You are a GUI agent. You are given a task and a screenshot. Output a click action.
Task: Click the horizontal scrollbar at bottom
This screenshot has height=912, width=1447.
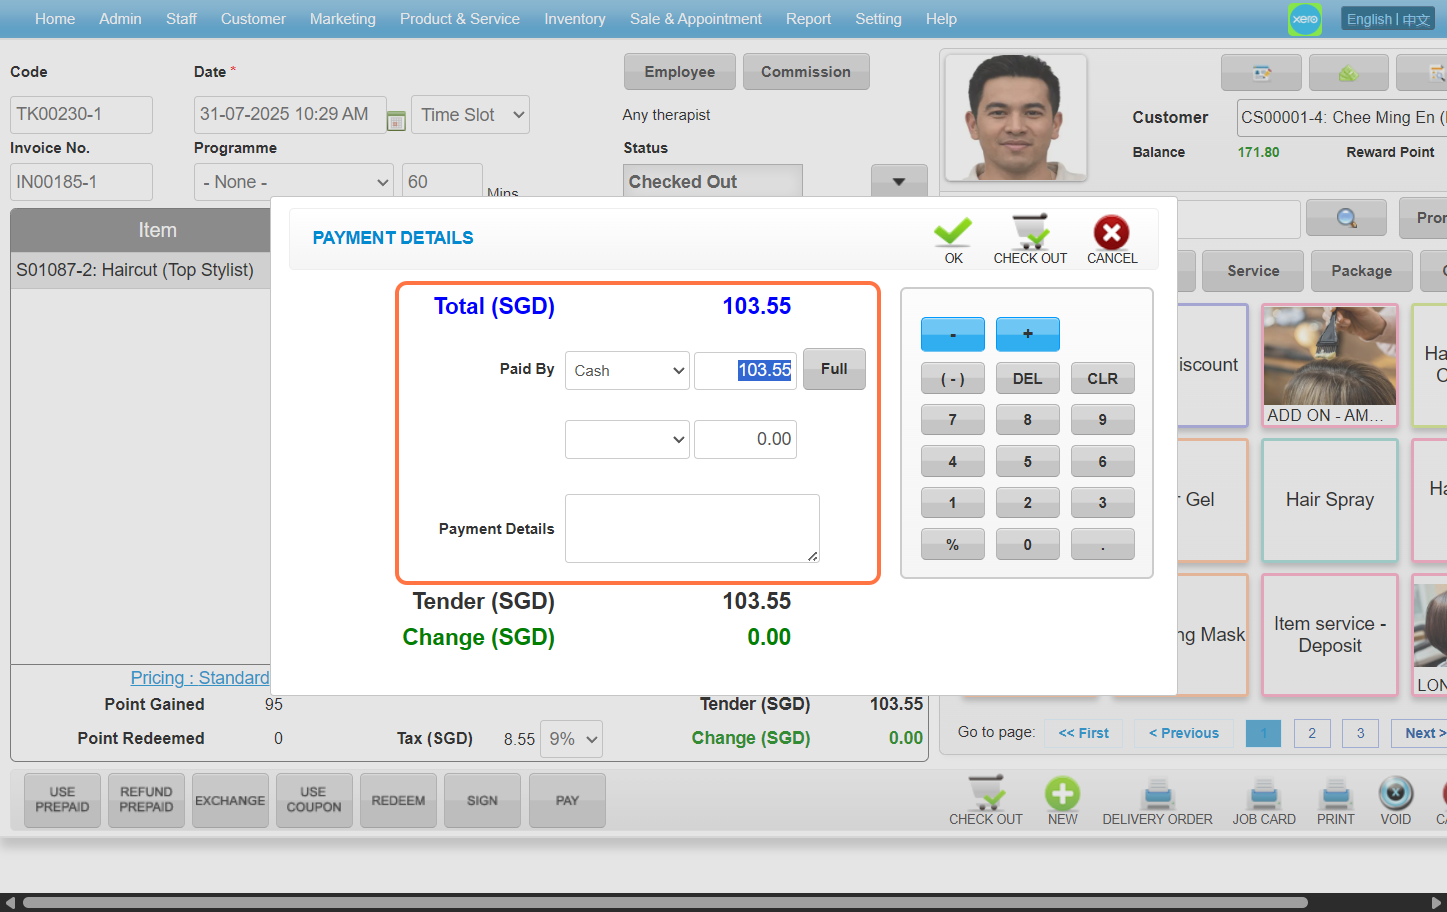click(x=720, y=902)
